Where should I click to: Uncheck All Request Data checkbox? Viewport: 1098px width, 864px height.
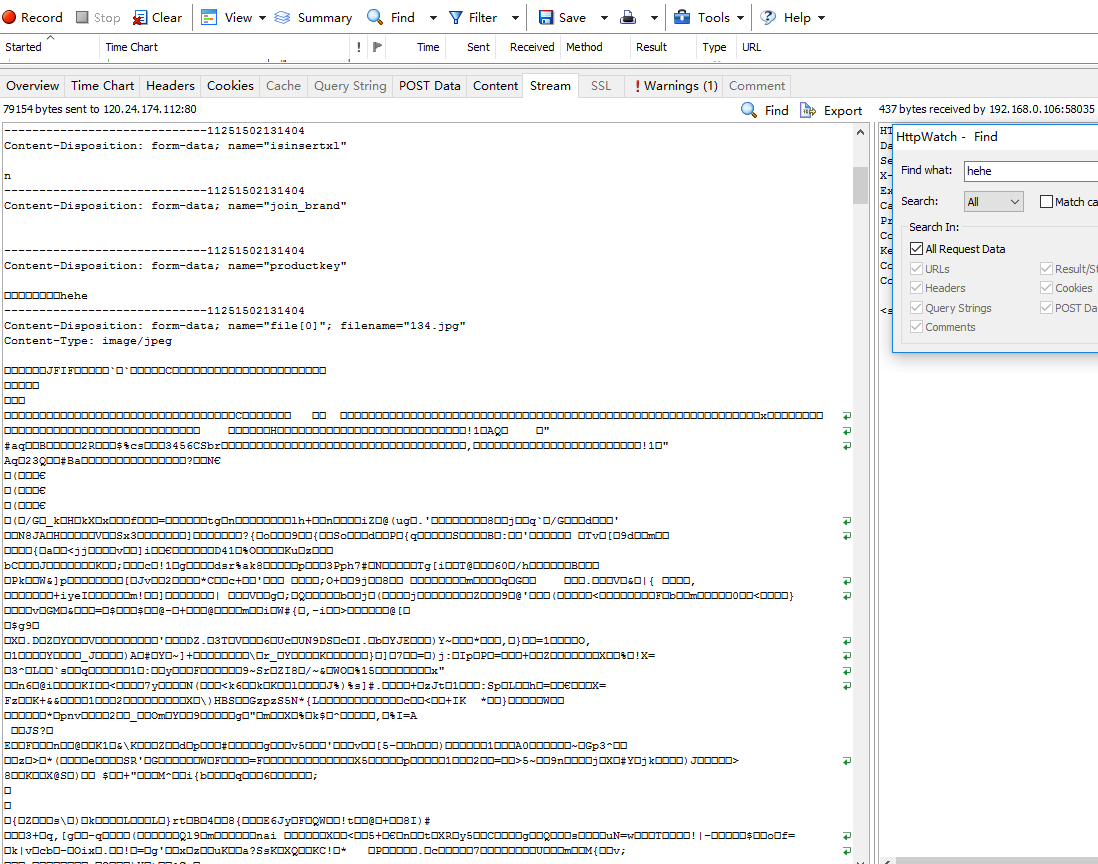click(916, 249)
